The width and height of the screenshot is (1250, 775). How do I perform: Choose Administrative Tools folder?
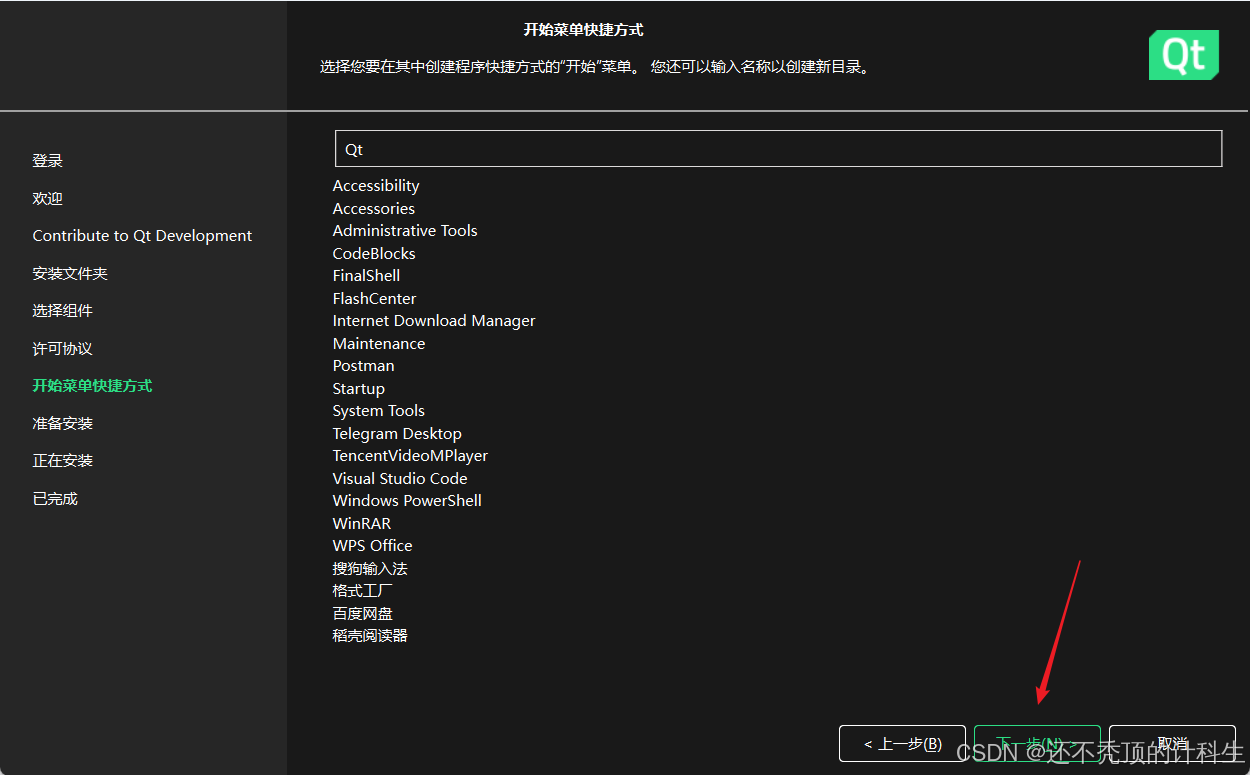coord(405,231)
